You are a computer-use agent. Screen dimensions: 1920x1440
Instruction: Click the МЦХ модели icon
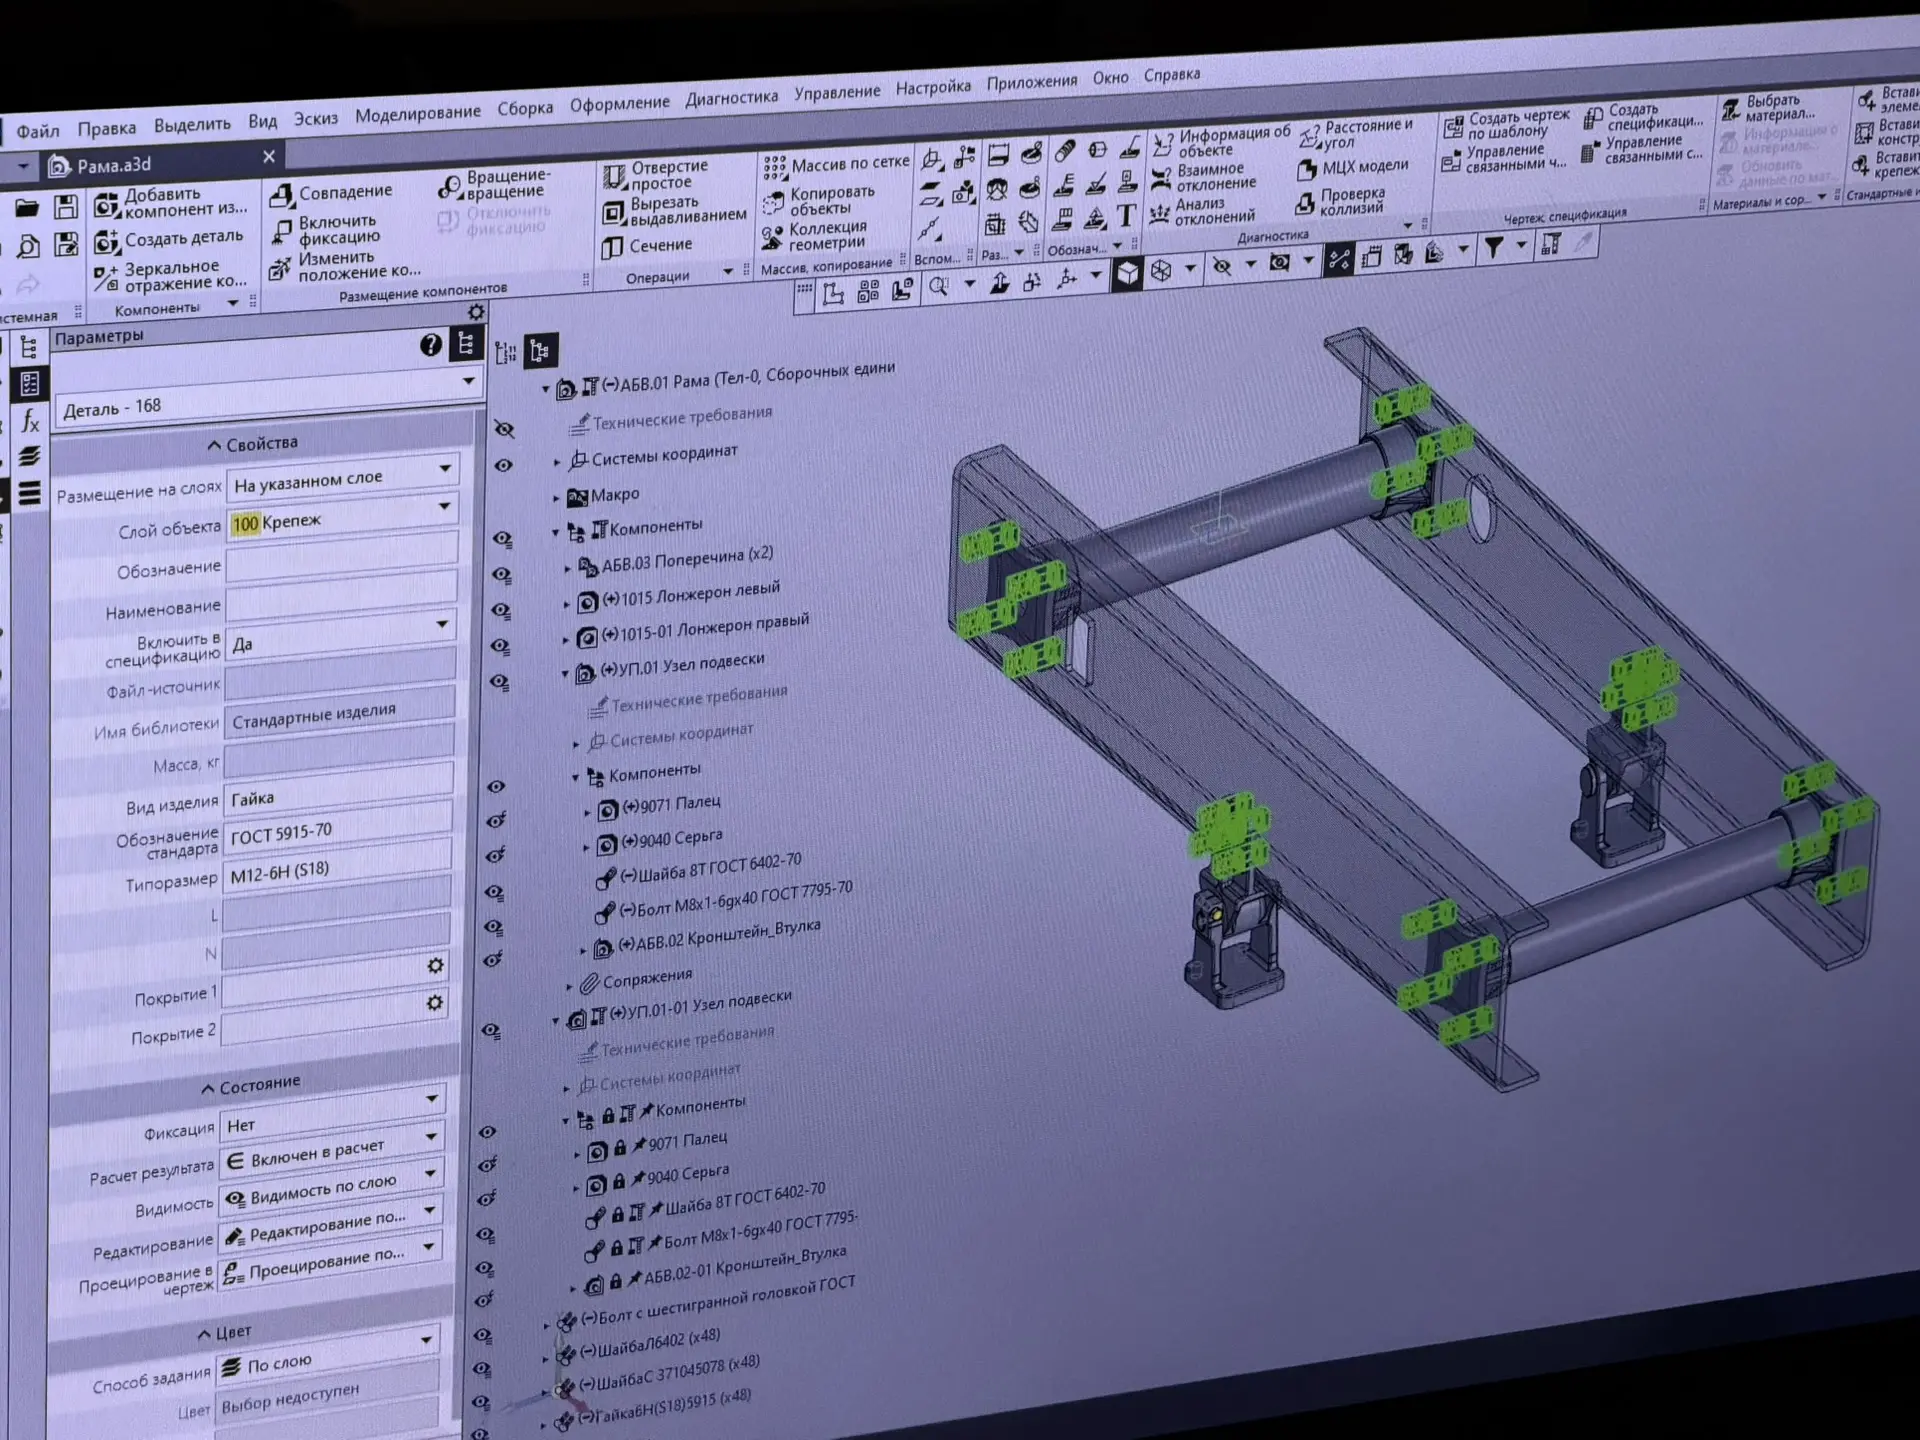[1306, 170]
